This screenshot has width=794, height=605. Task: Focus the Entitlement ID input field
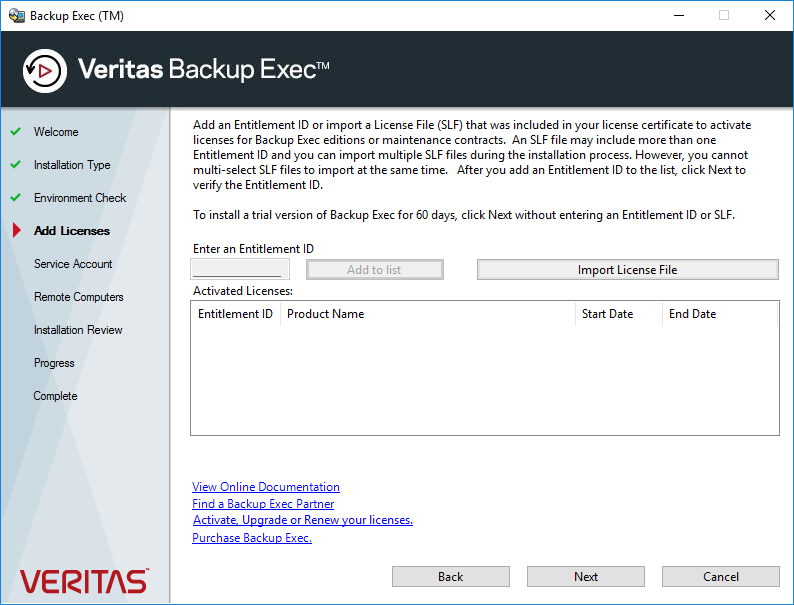point(240,269)
